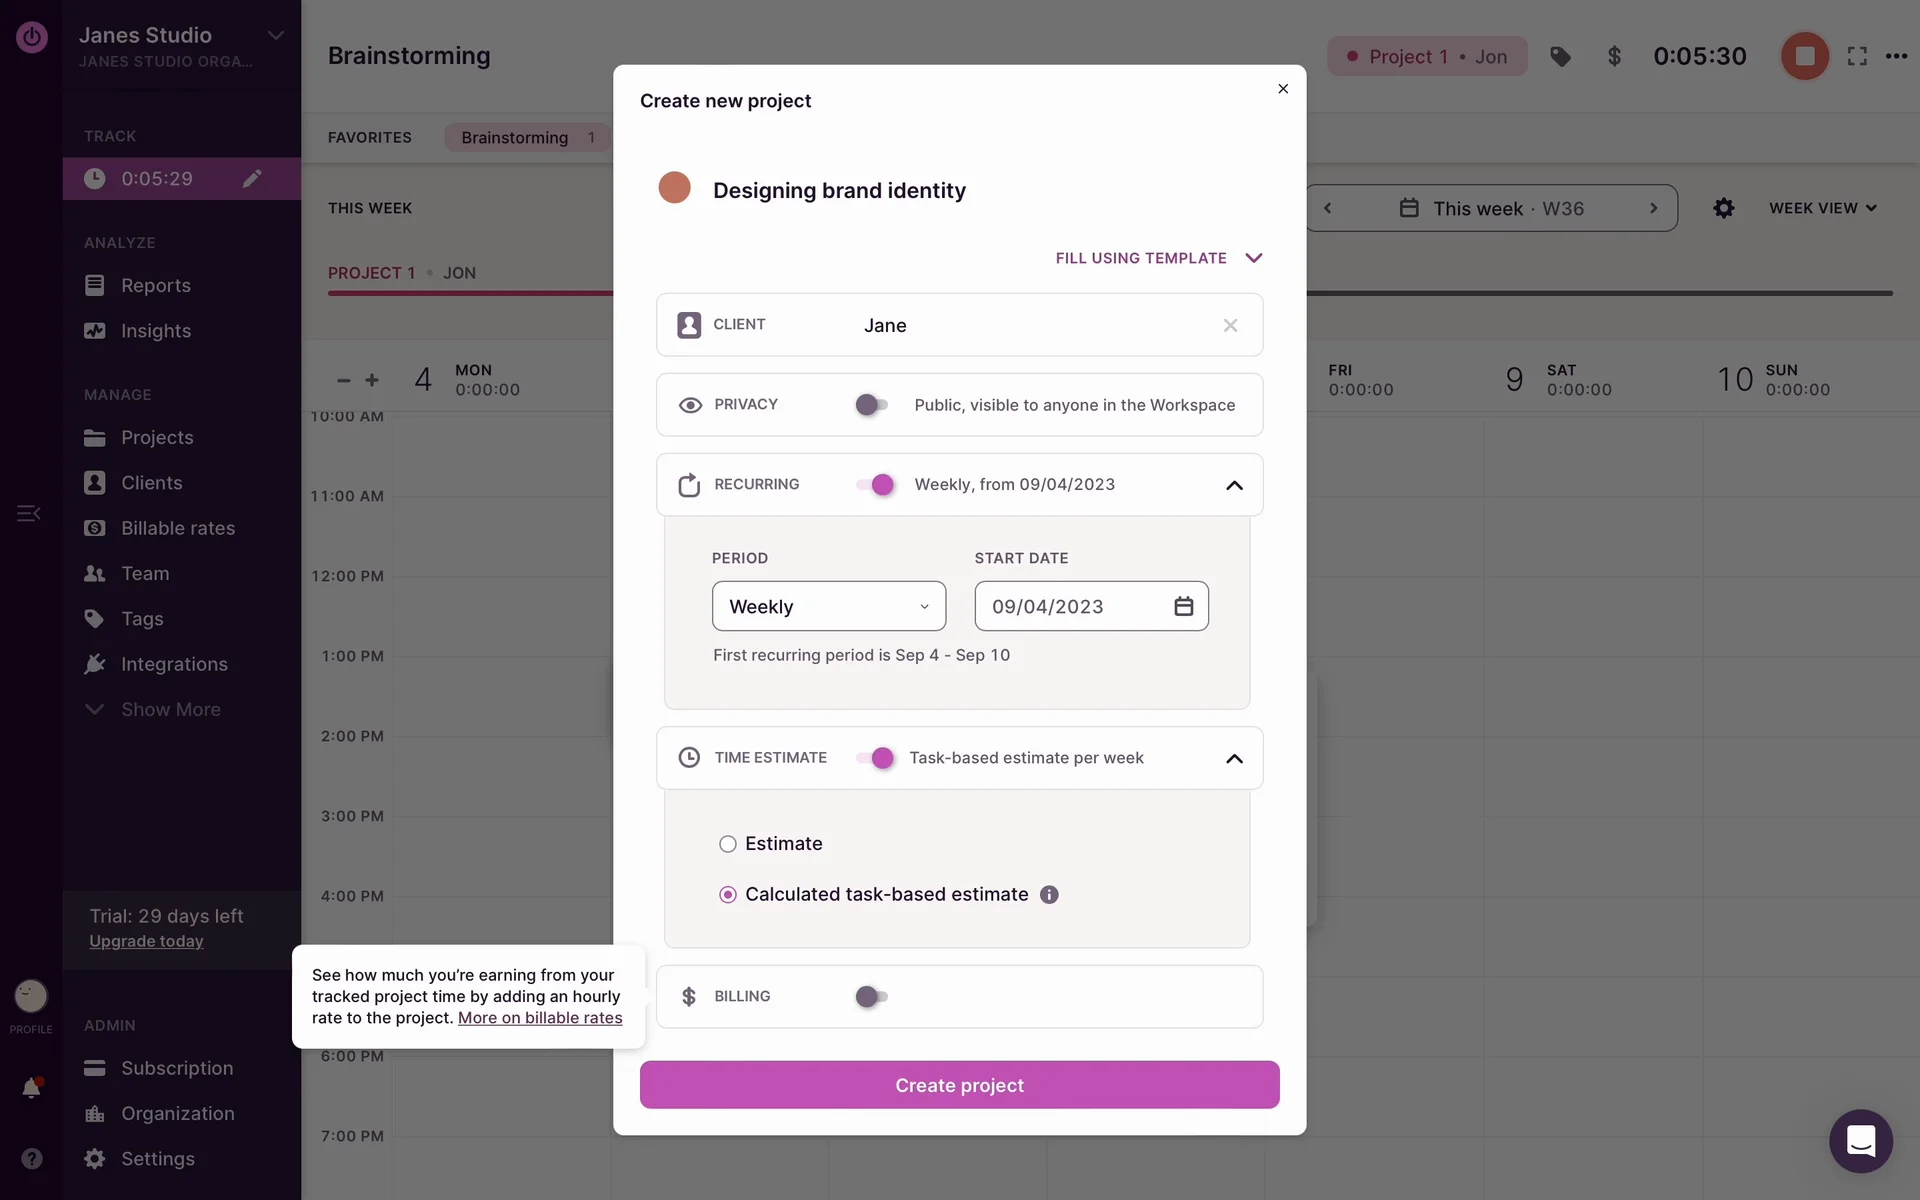Expand Fill using template dropdown
1920x1200 pixels.
coord(1158,258)
